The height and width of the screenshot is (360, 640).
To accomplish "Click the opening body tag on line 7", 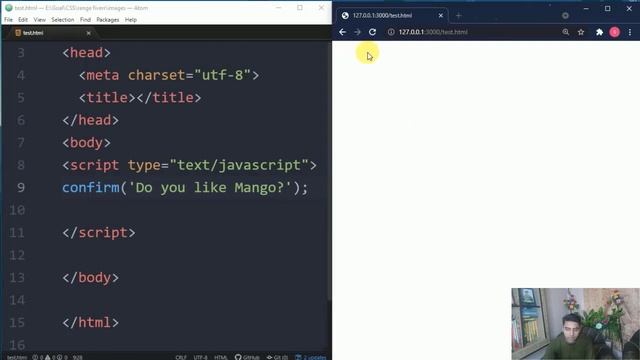I will coord(87,143).
